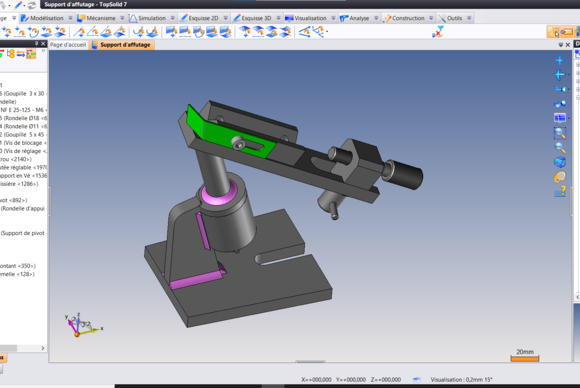Image resolution: width=580 pixels, height=388 pixels.
Task: Select the orange lasso selection icon
Action: coord(560,177)
